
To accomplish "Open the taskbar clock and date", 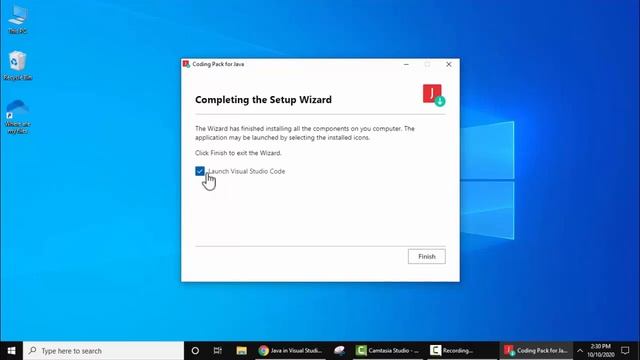I will (601, 351).
